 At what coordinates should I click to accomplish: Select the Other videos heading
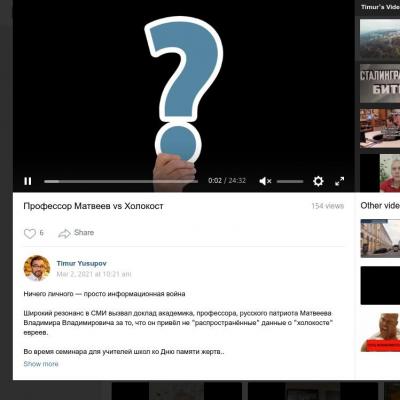click(380, 205)
